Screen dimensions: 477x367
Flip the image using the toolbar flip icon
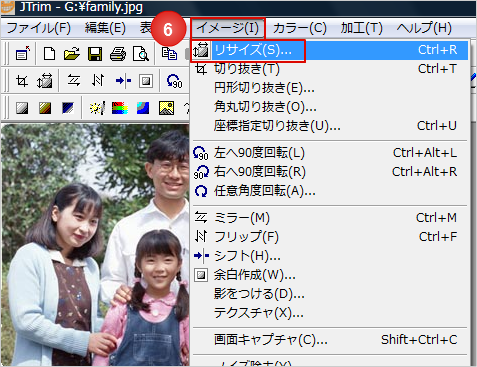[98, 81]
